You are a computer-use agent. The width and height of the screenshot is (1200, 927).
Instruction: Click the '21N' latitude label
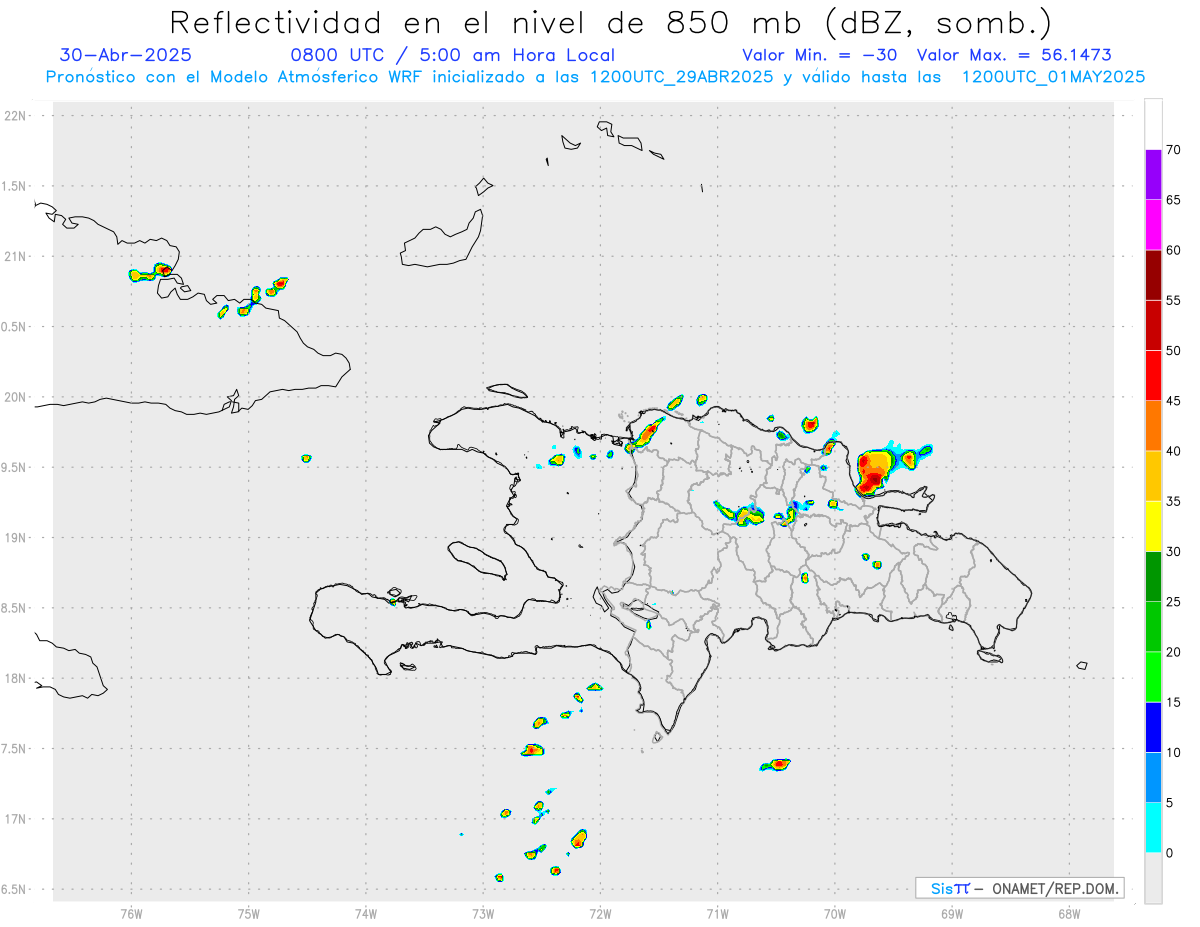(x=17, y=256)
